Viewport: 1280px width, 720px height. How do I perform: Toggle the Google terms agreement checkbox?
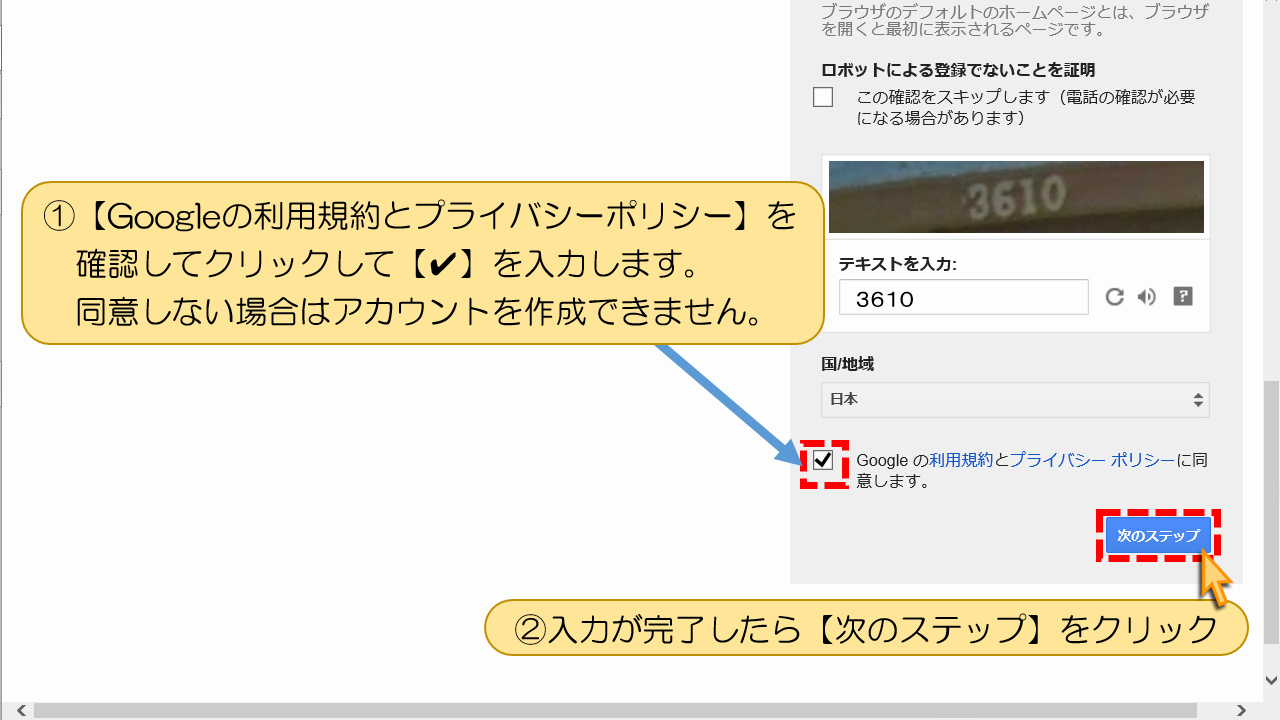pos(823,460)
